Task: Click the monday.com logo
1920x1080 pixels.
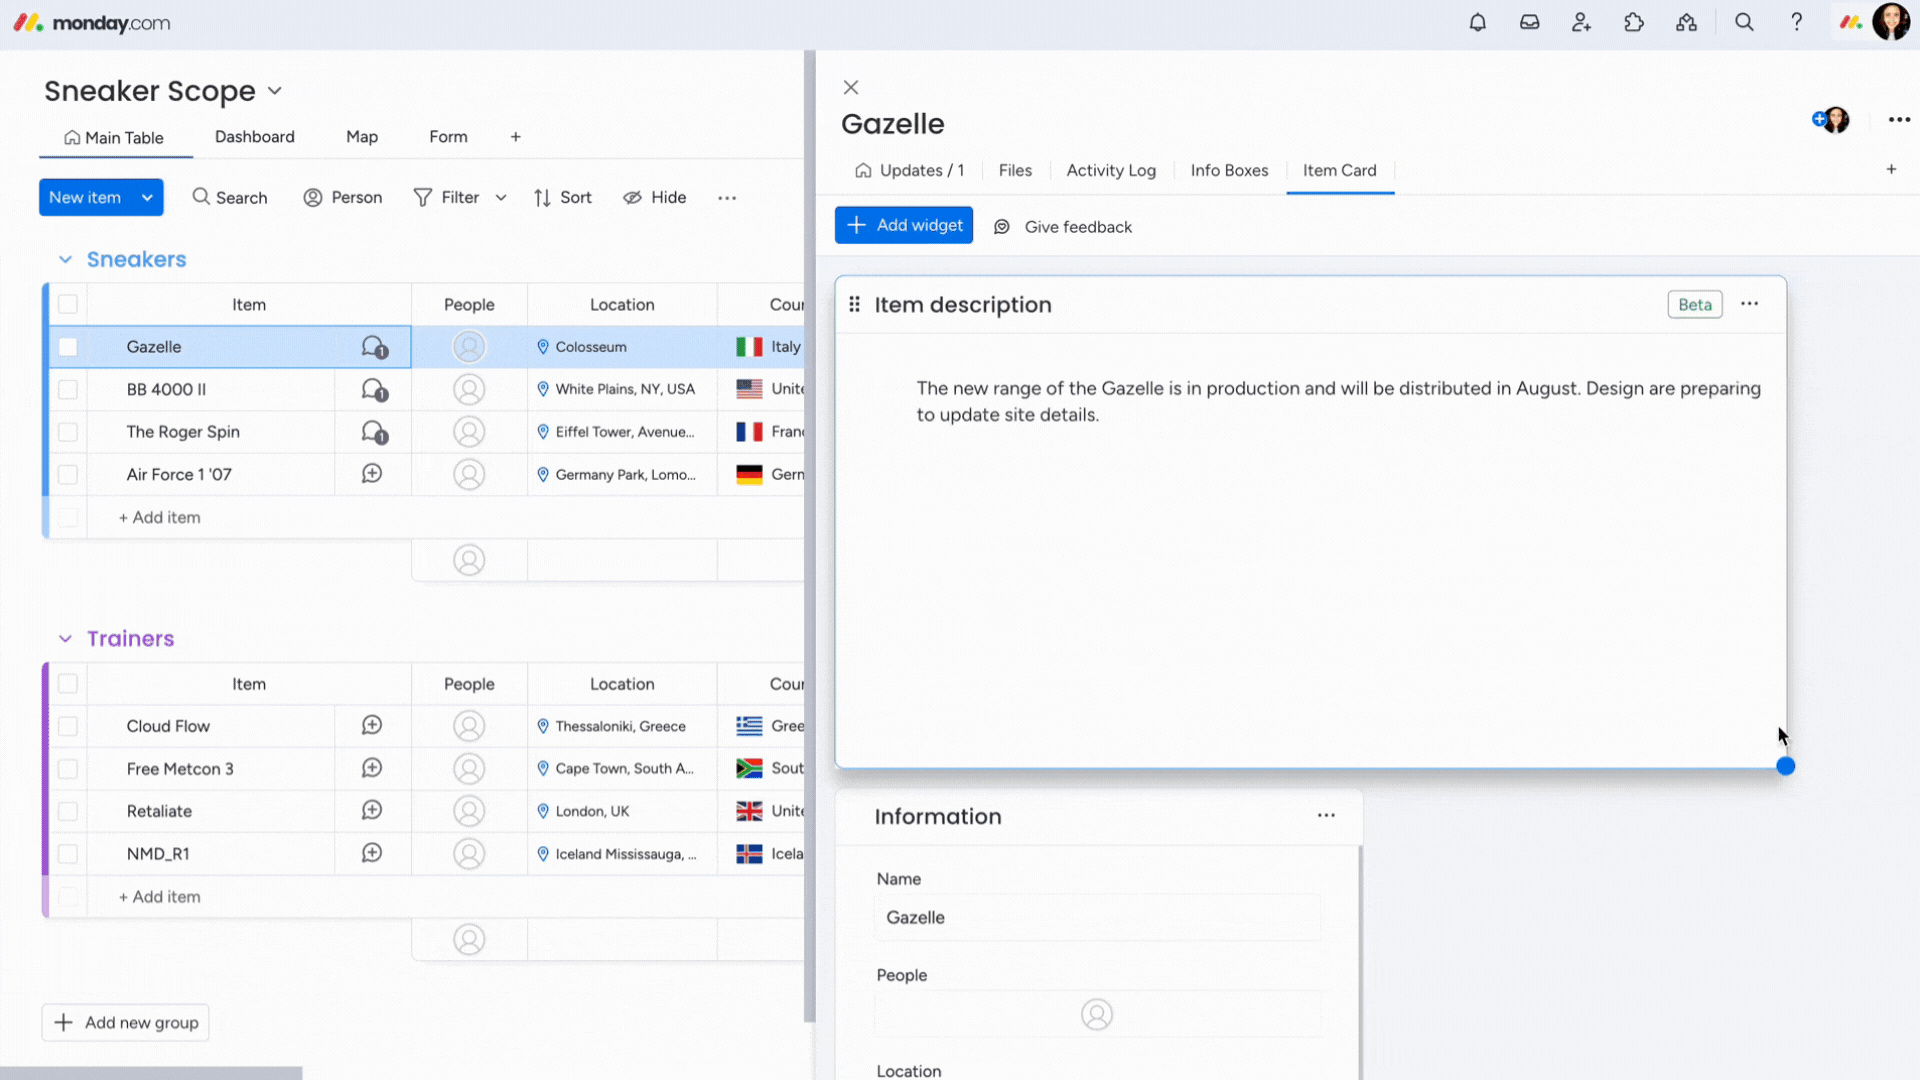Action: 92,22
